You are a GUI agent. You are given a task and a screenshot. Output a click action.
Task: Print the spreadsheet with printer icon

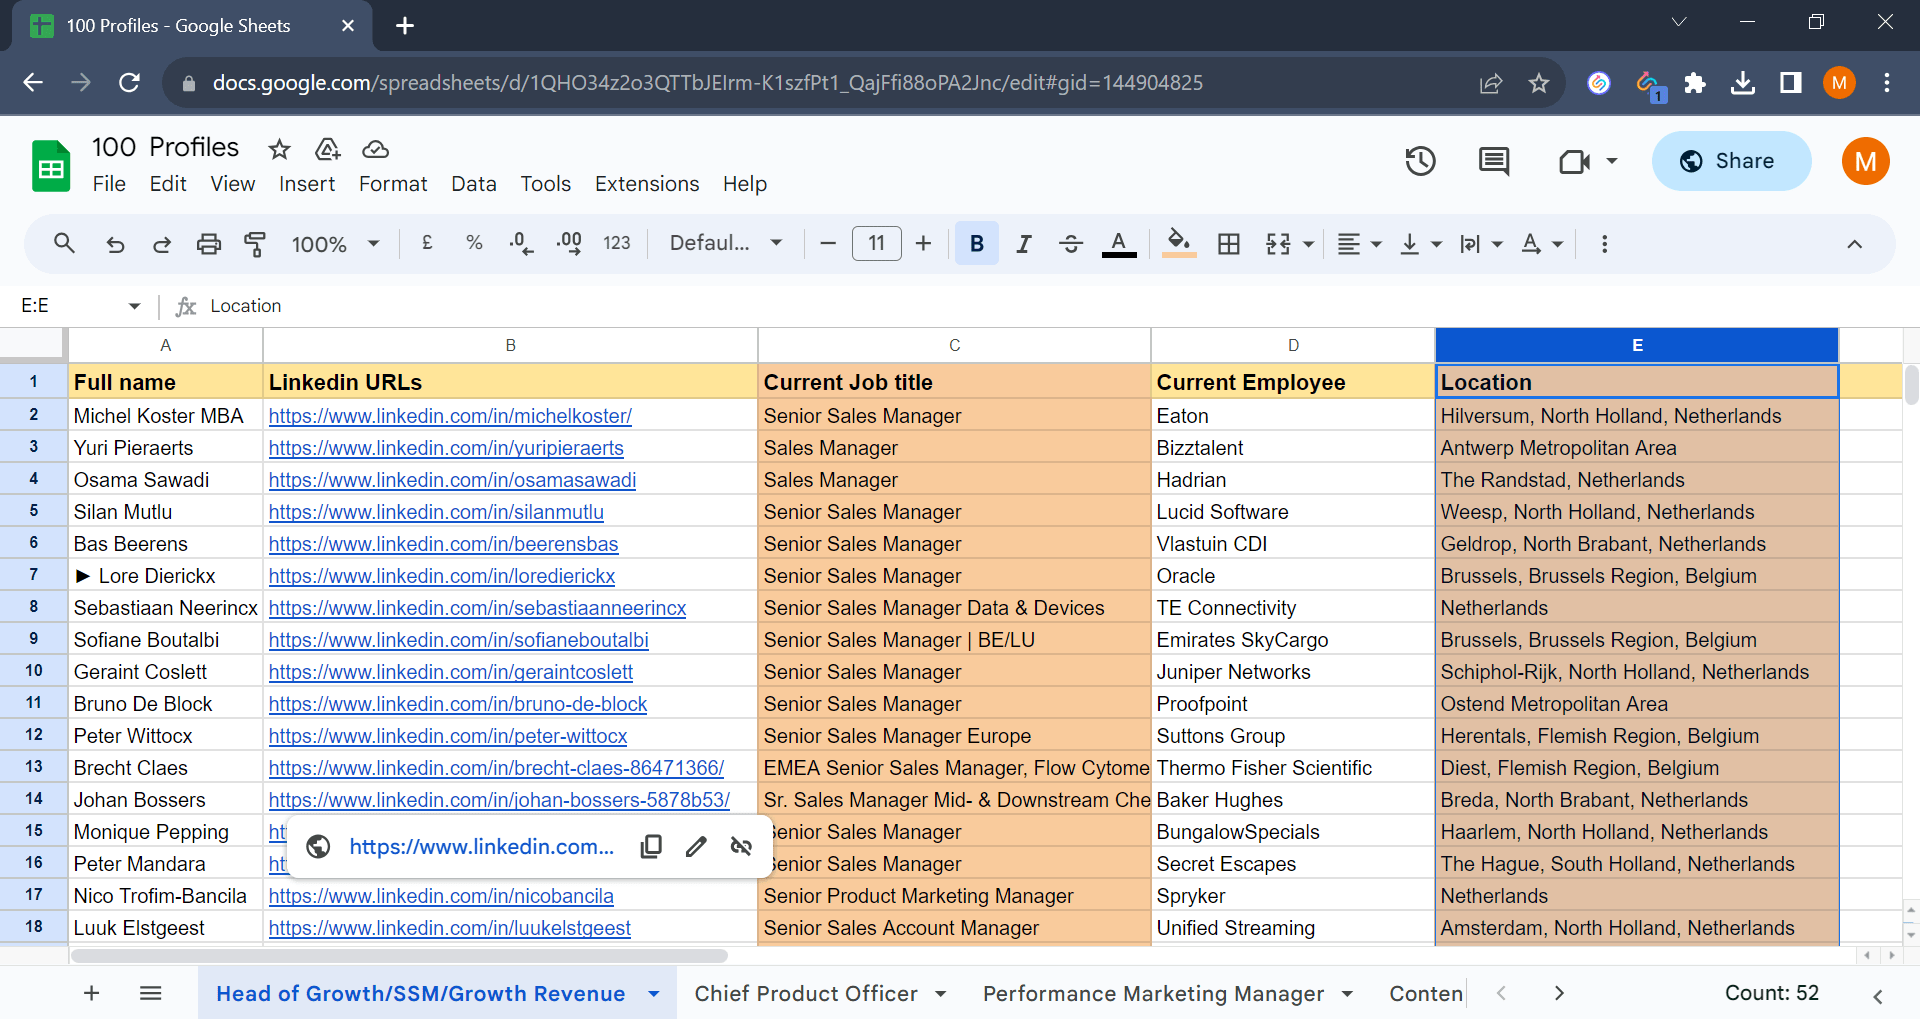click(209, 244)
